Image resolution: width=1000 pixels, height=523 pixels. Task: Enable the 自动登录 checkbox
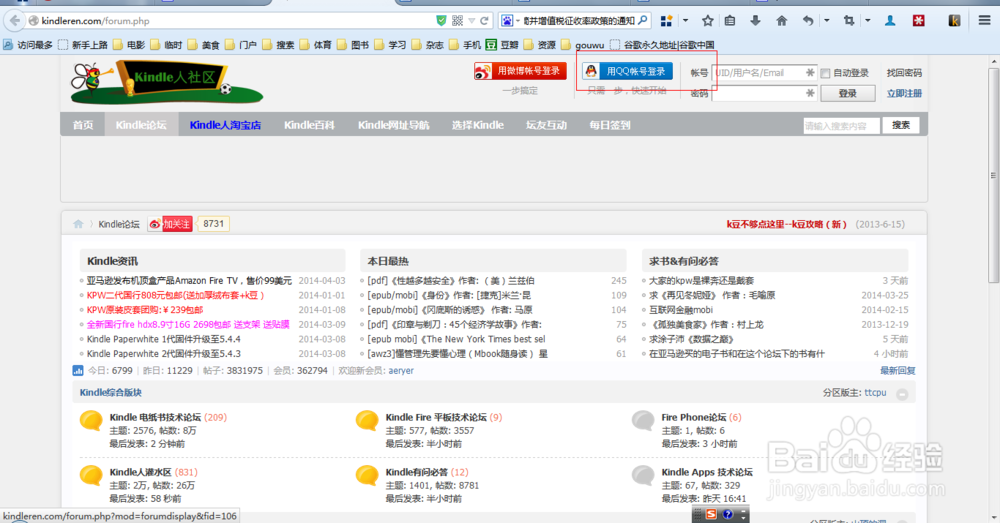(x=825, y=73)
